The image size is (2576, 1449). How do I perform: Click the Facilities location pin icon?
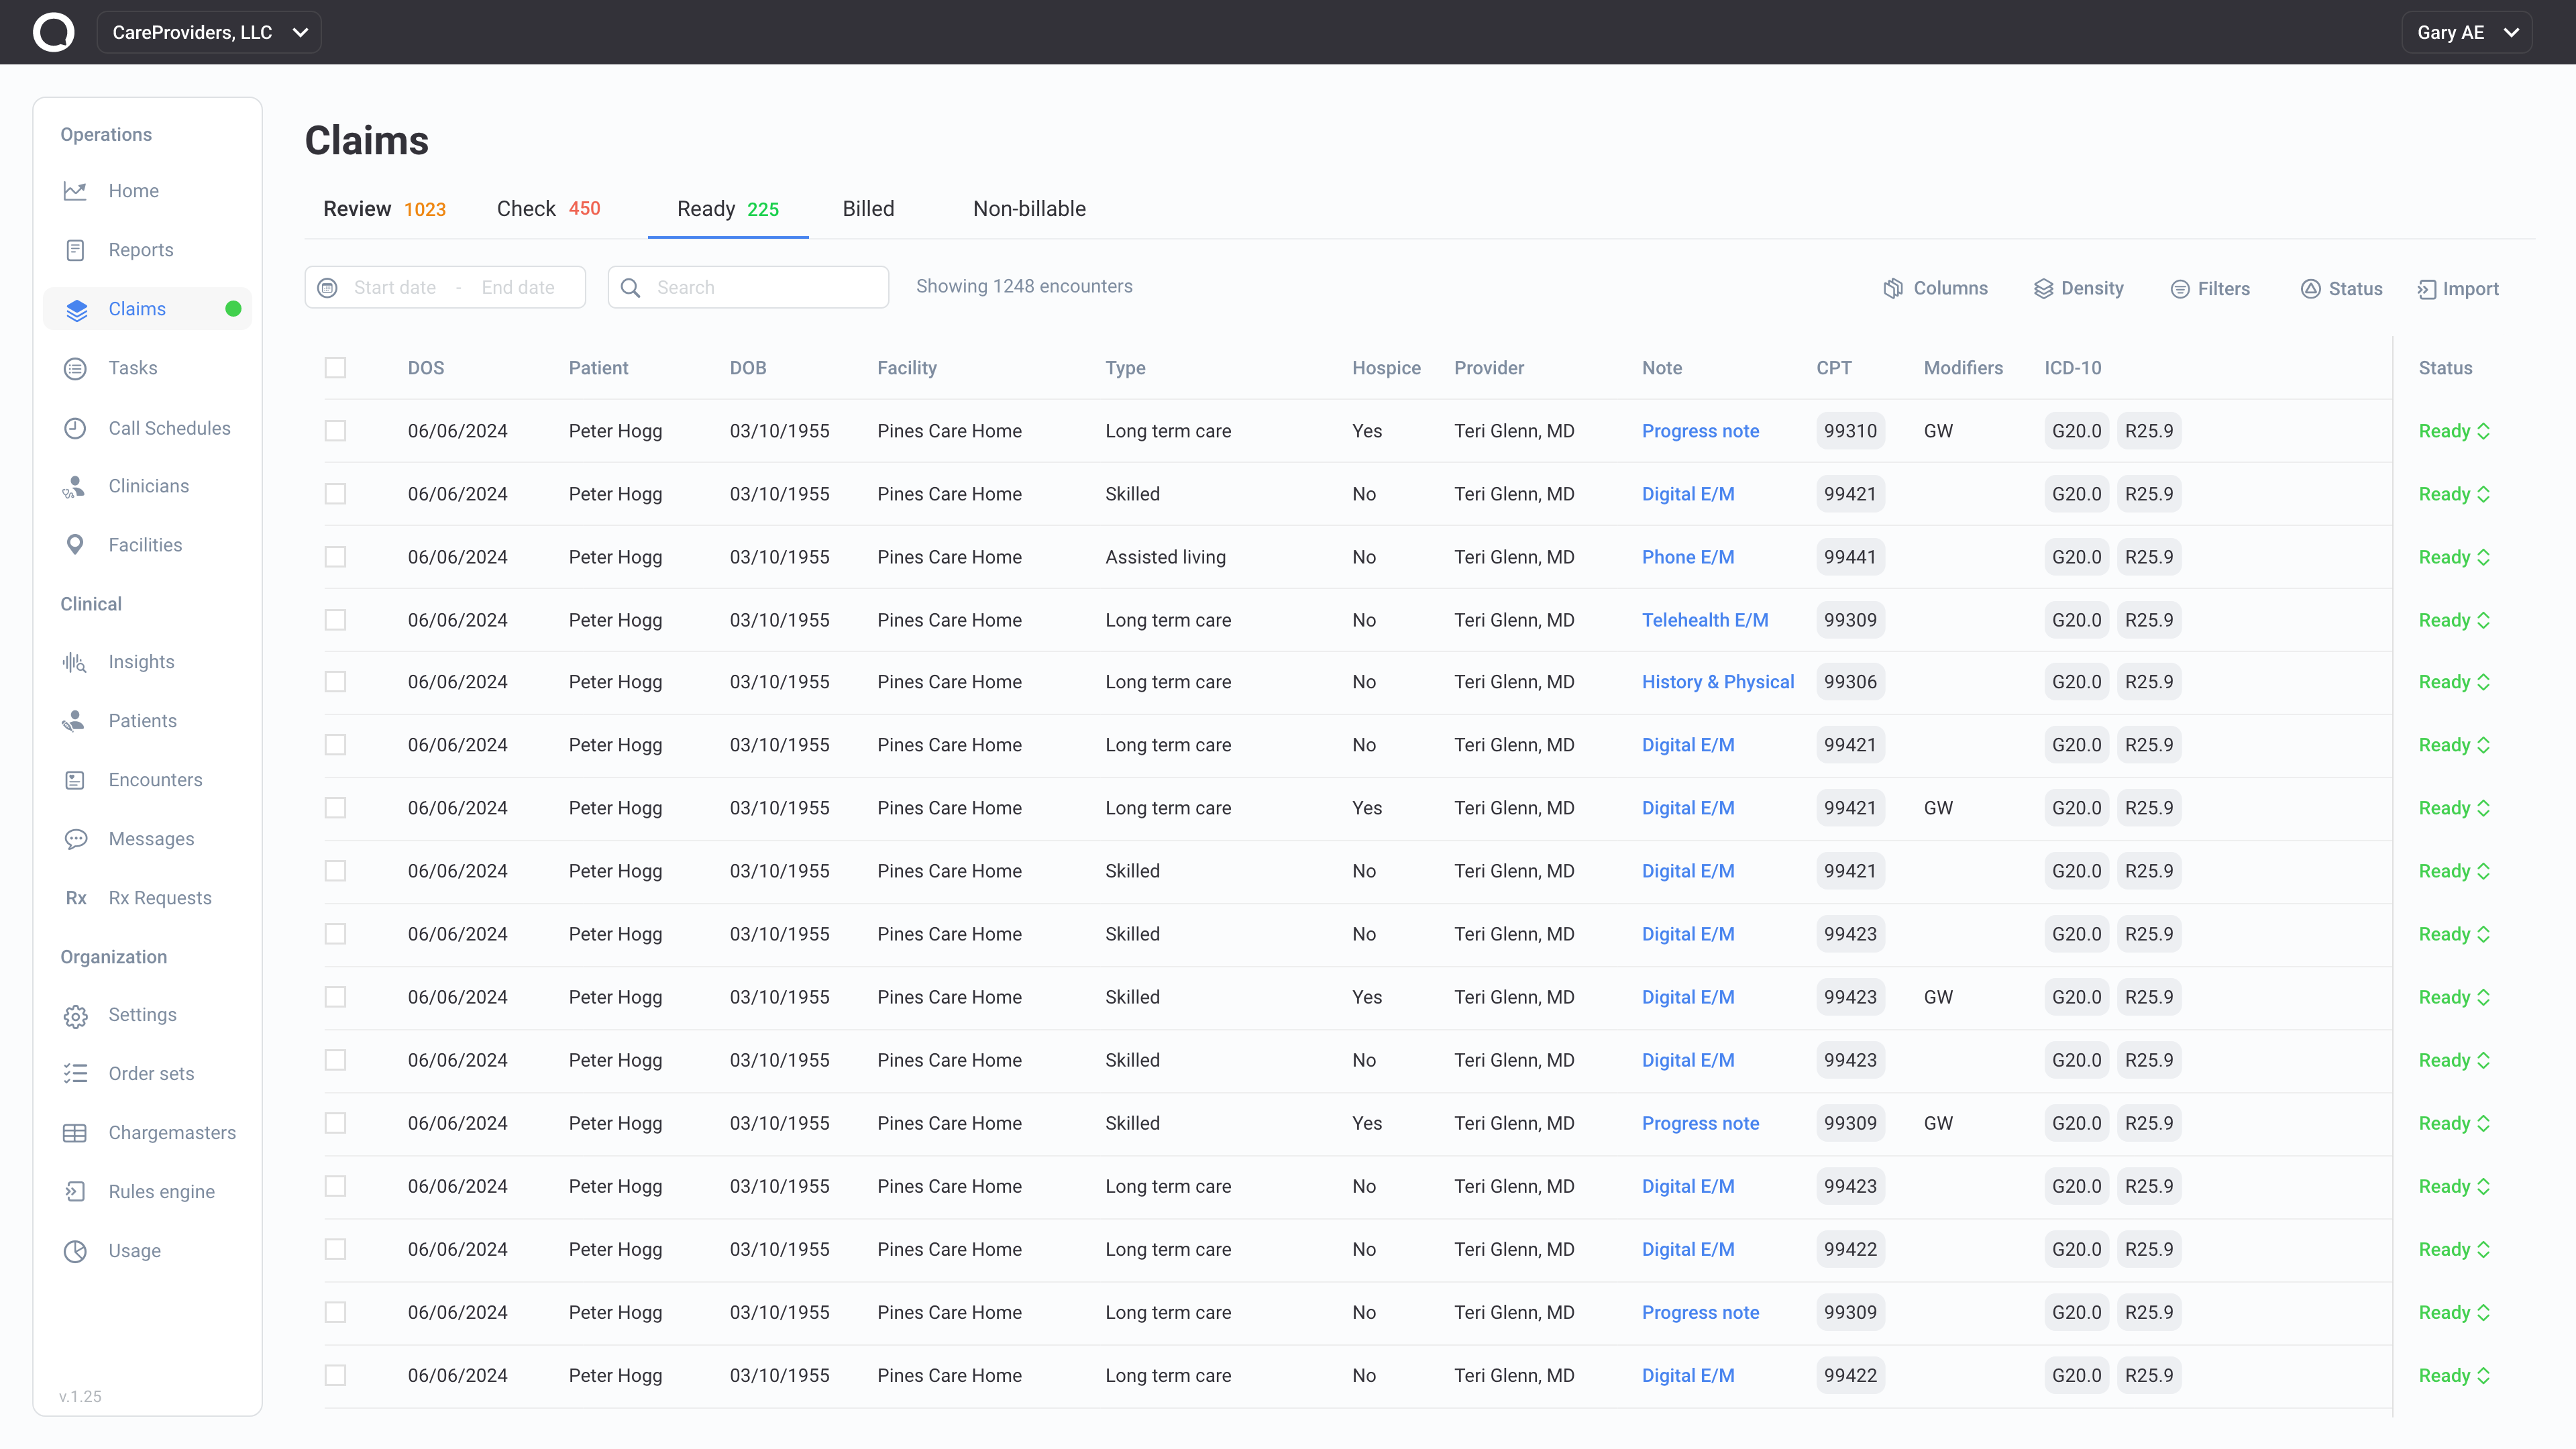click(x=75, y=545)
